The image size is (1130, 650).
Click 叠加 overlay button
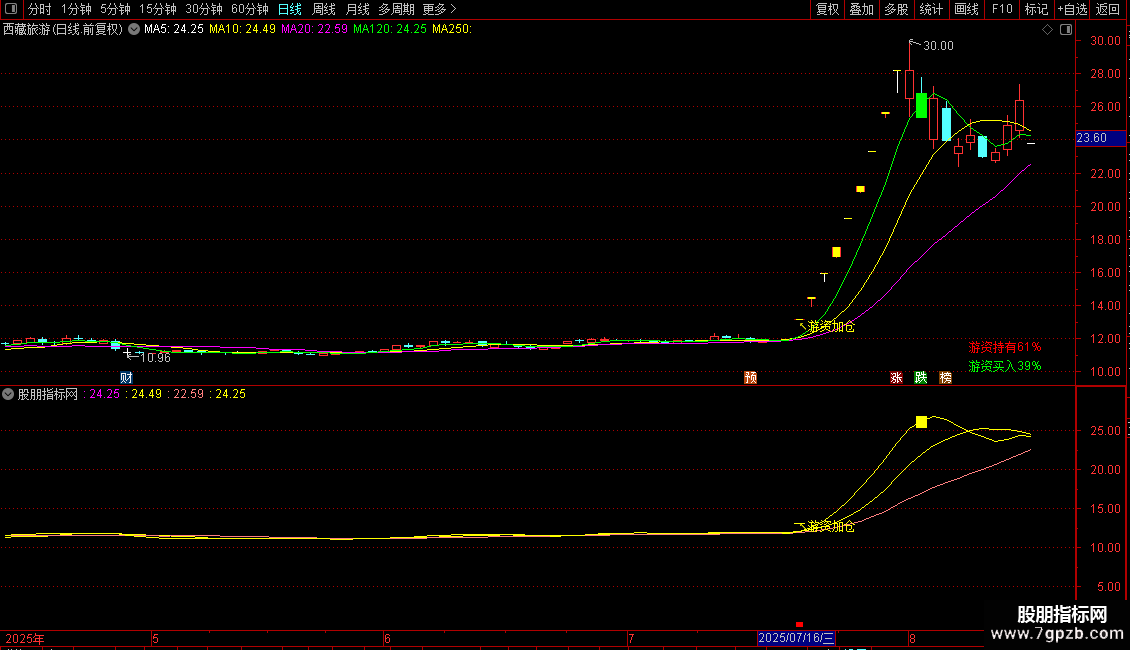(x=861, y=9)
